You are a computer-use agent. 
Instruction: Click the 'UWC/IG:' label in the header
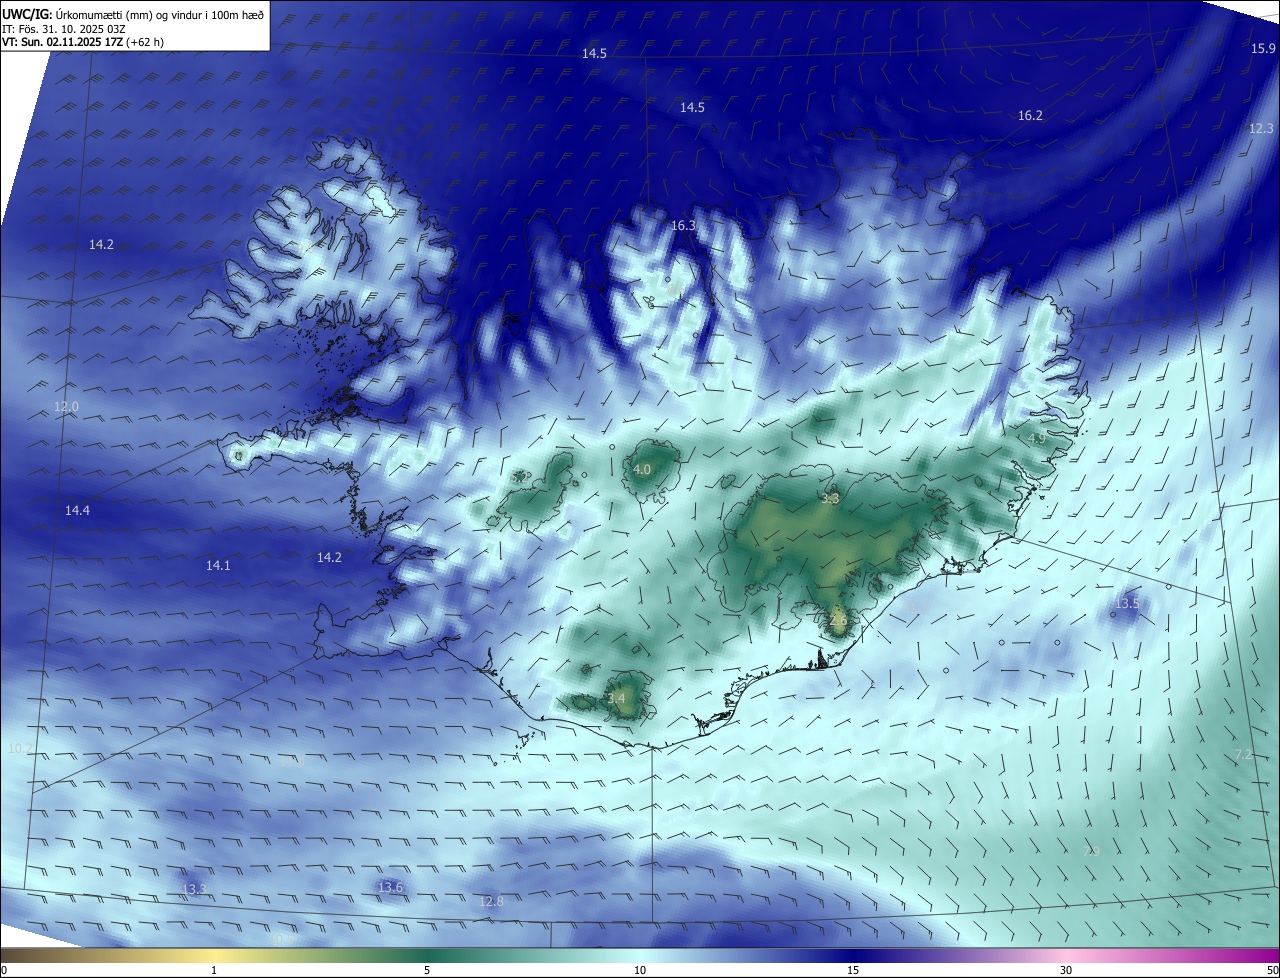(x=28, y=15)
